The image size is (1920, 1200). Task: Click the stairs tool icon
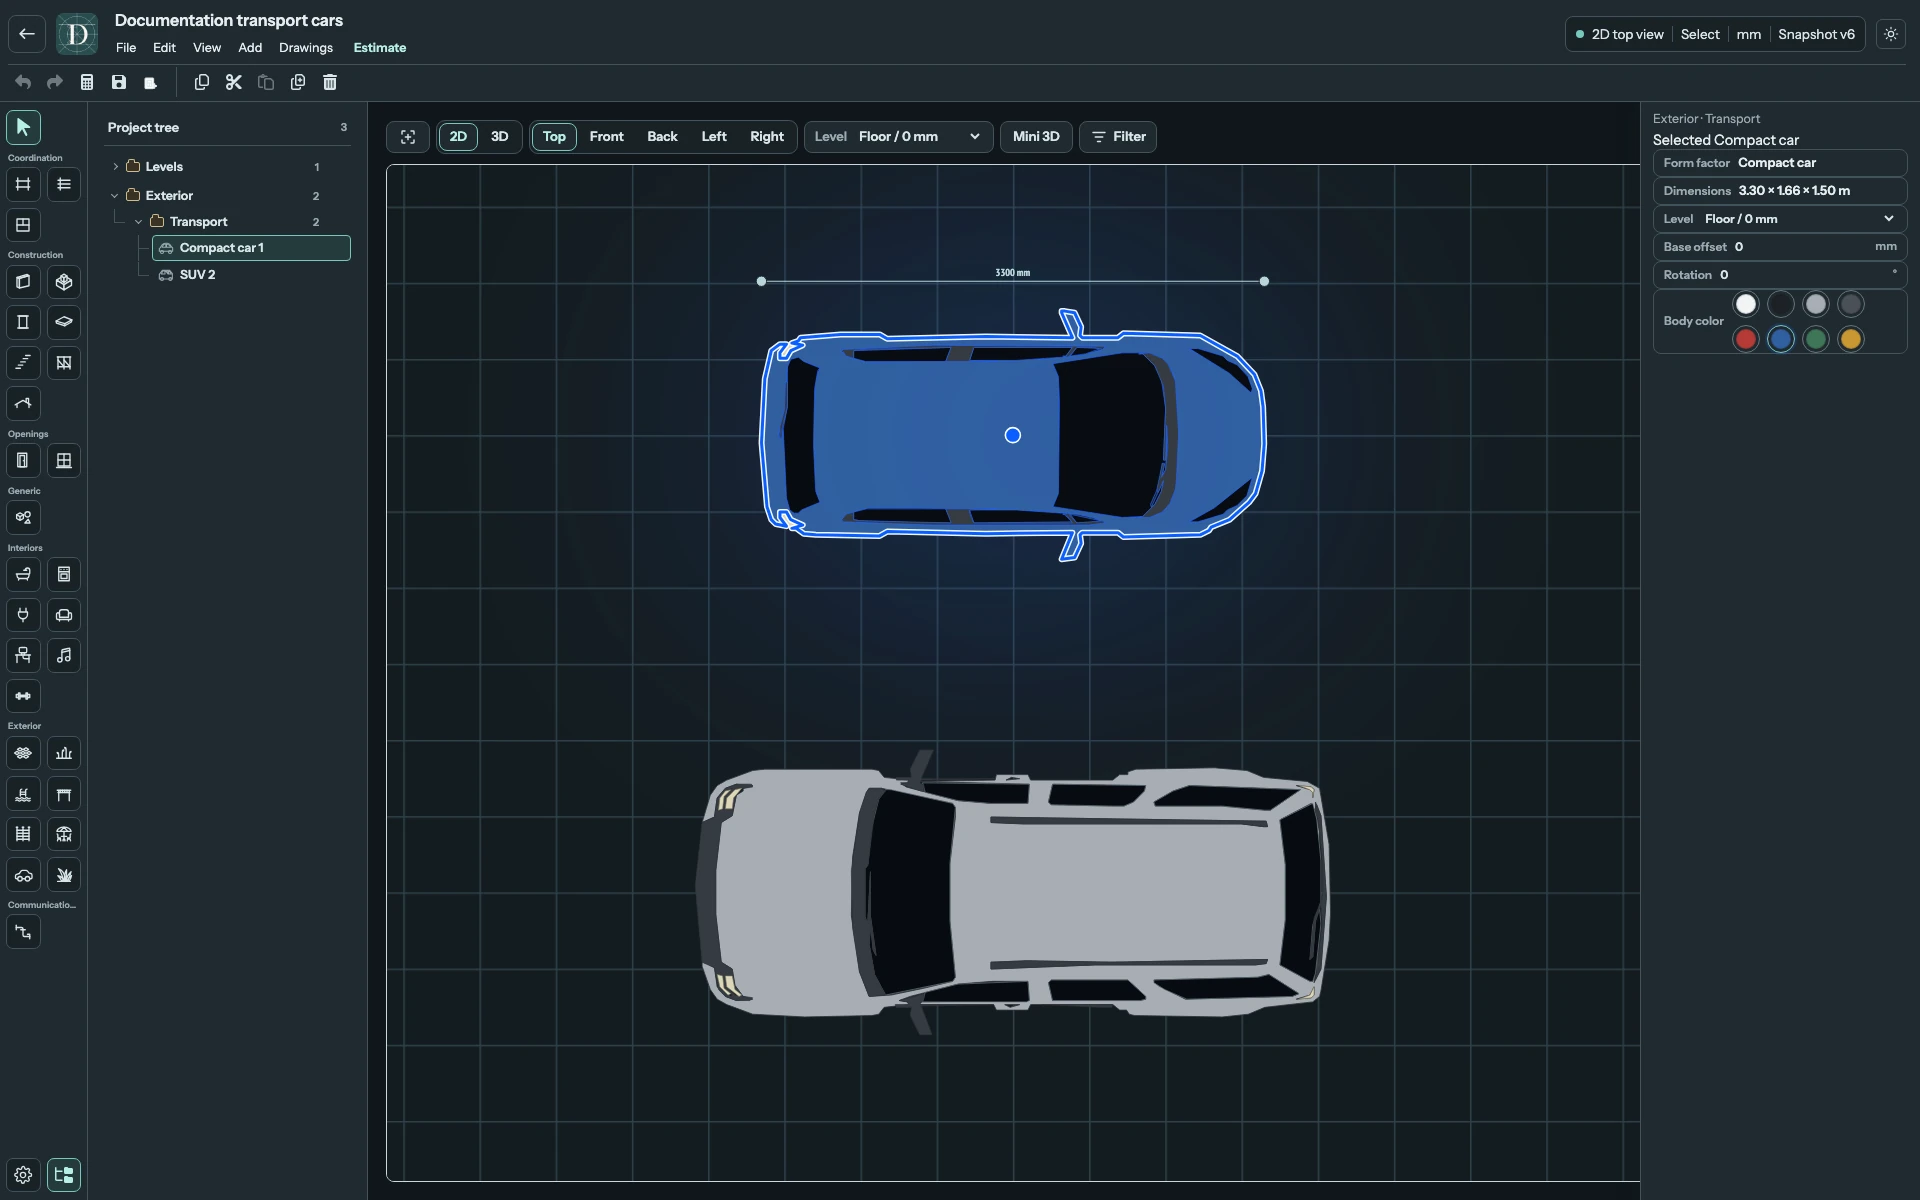[23, 363]
